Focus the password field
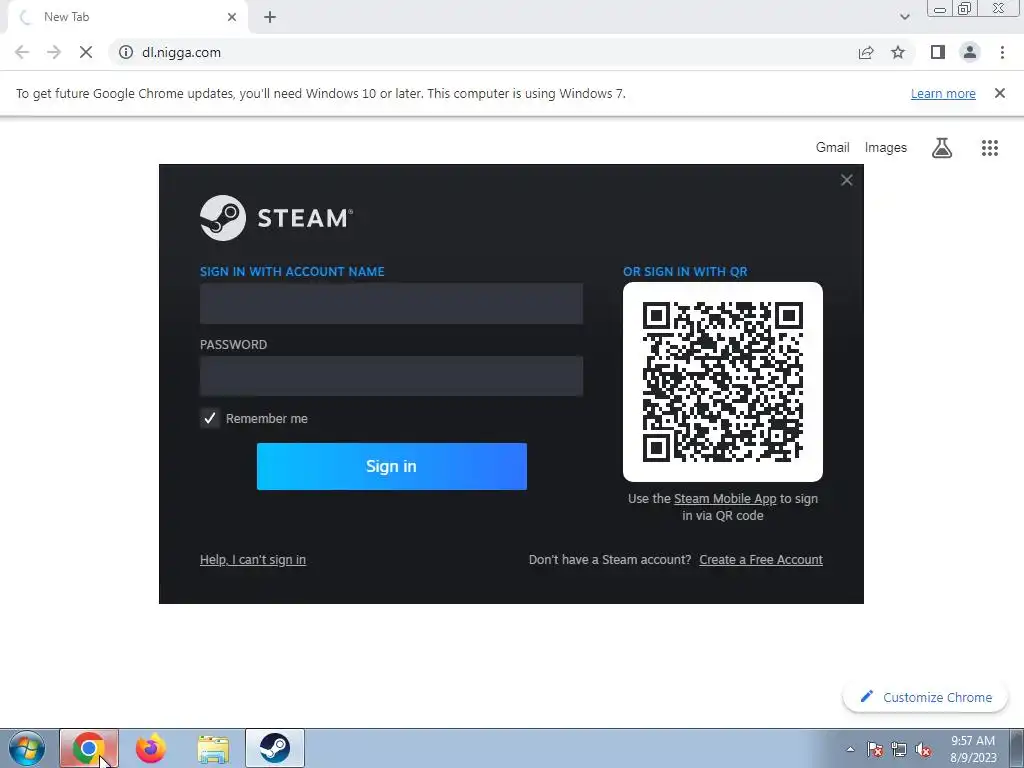The height and width of the screenshot is (768, 1024). click(x=391, y=376)
